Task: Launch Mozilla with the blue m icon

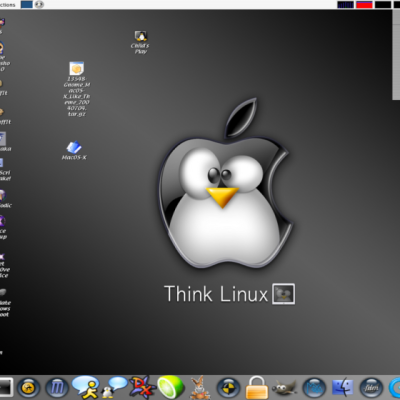Action: coord(57,388)
